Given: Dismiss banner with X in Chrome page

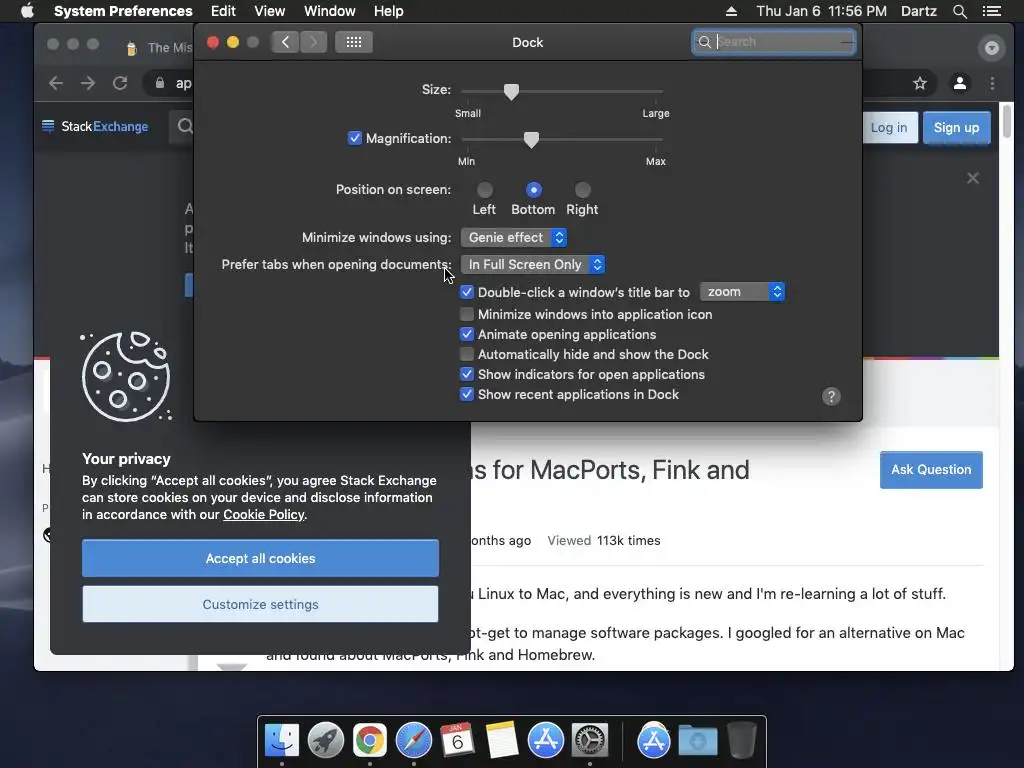Looking at the screenshot, I should coord(972,178).
